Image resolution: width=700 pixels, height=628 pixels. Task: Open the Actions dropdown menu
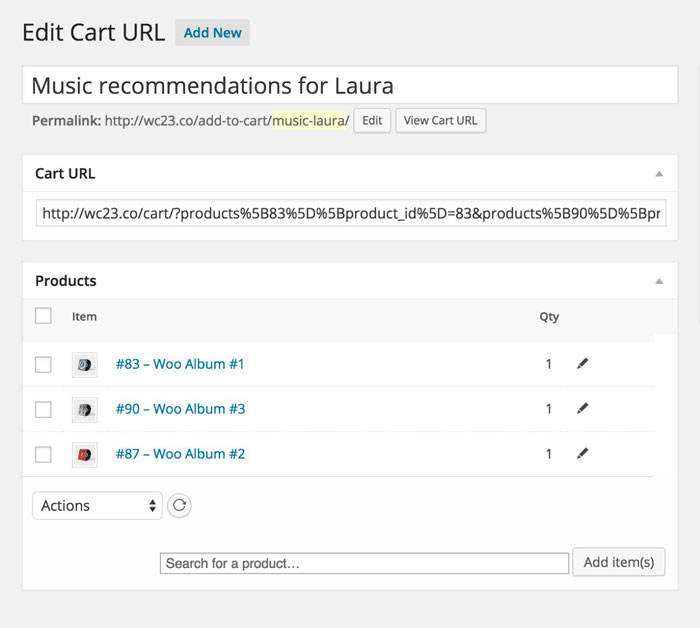click(x=97, y=505)
